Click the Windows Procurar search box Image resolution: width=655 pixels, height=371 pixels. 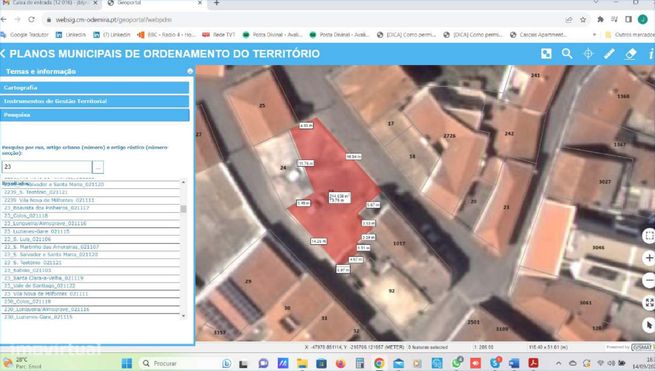[180, 363]
